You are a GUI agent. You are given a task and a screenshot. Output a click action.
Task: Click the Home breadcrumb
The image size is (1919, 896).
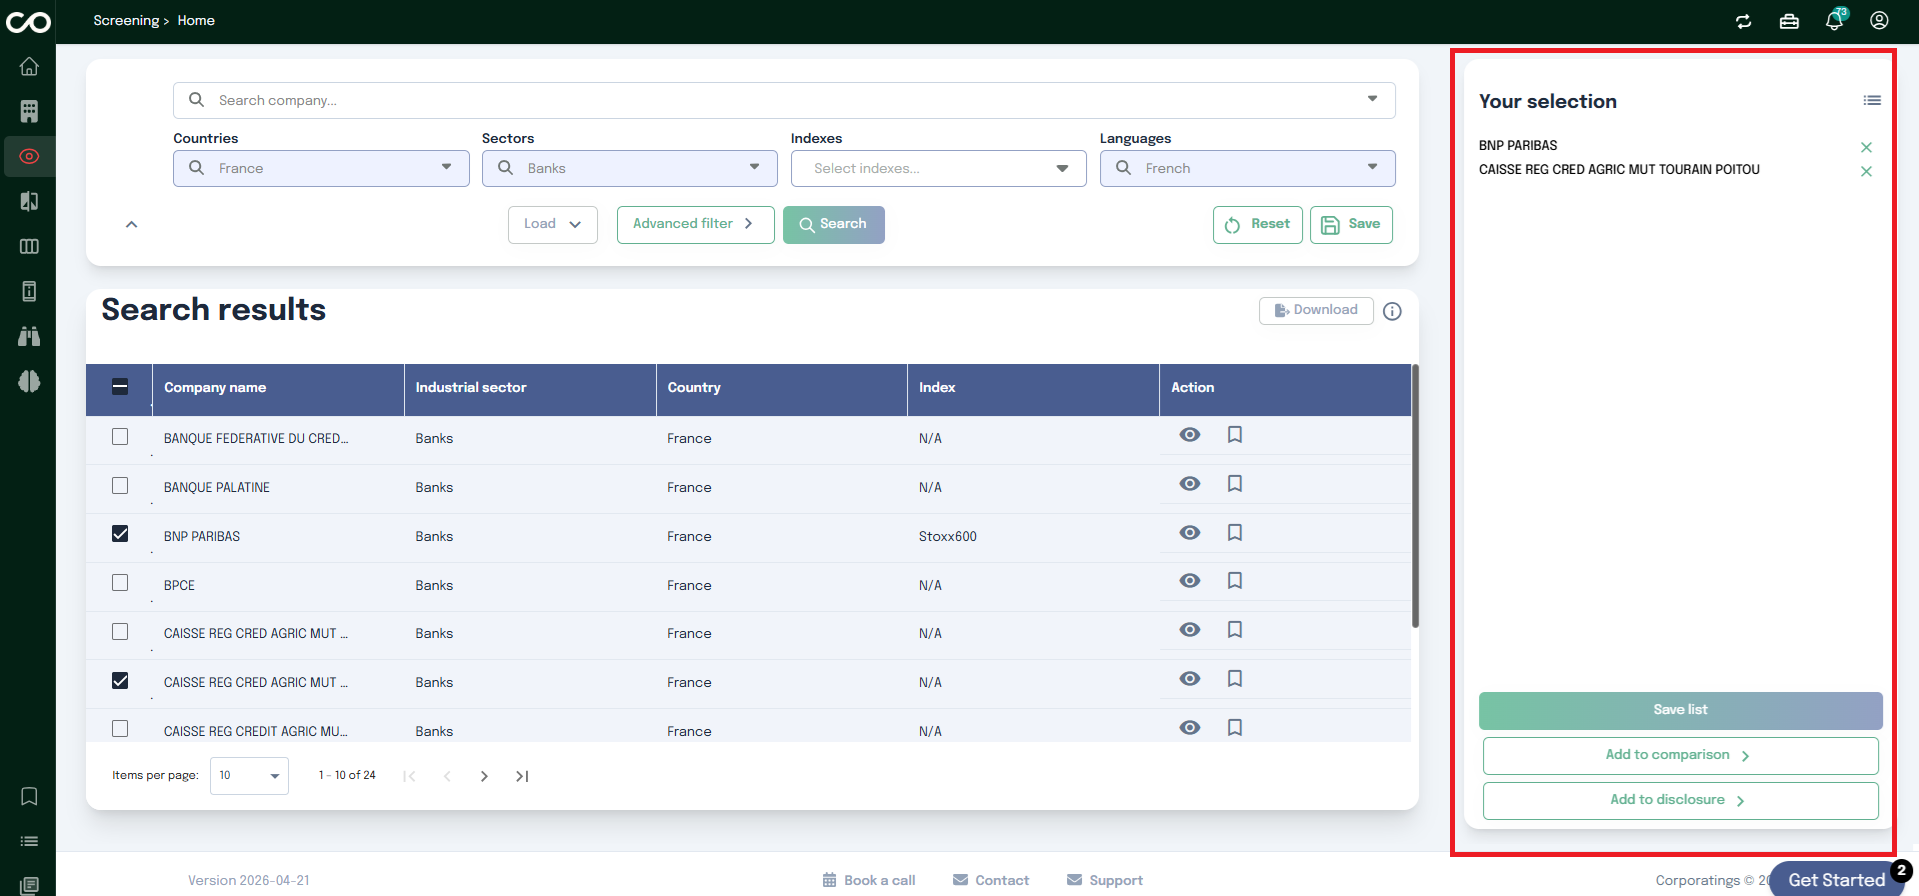click(196, 20)
